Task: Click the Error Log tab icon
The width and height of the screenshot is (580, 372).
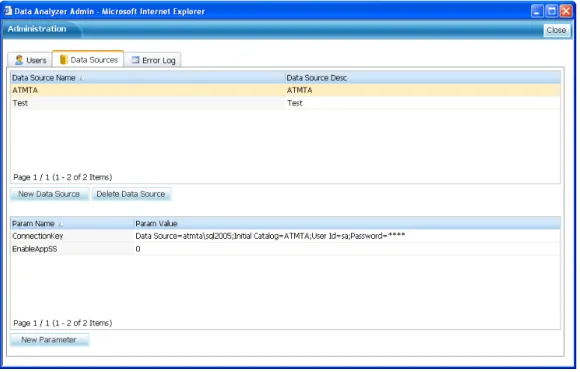Action: (135, 60)
